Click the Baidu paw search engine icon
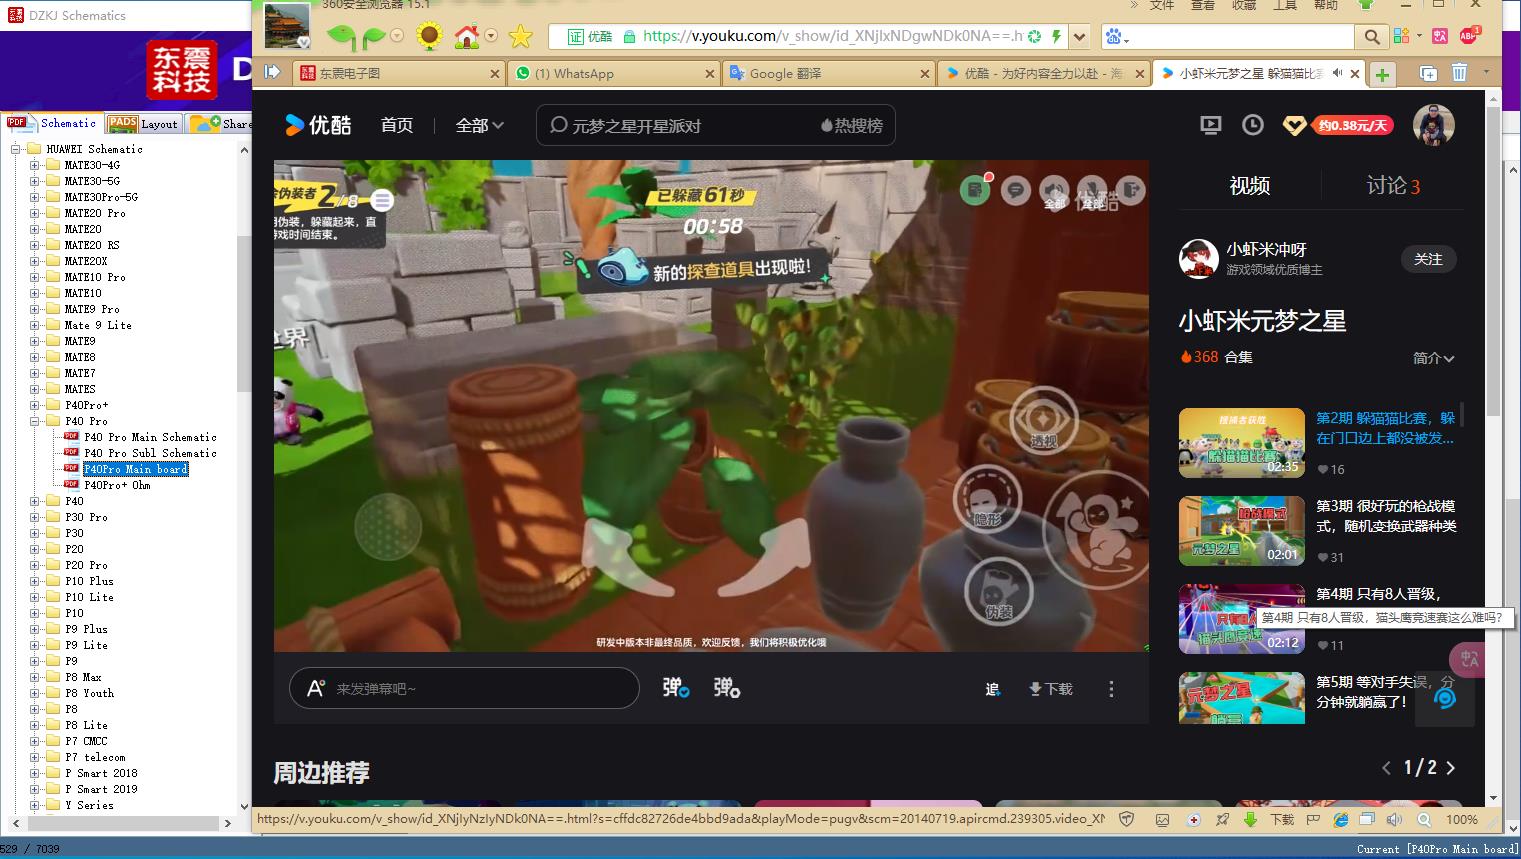 click(1113, 37)
